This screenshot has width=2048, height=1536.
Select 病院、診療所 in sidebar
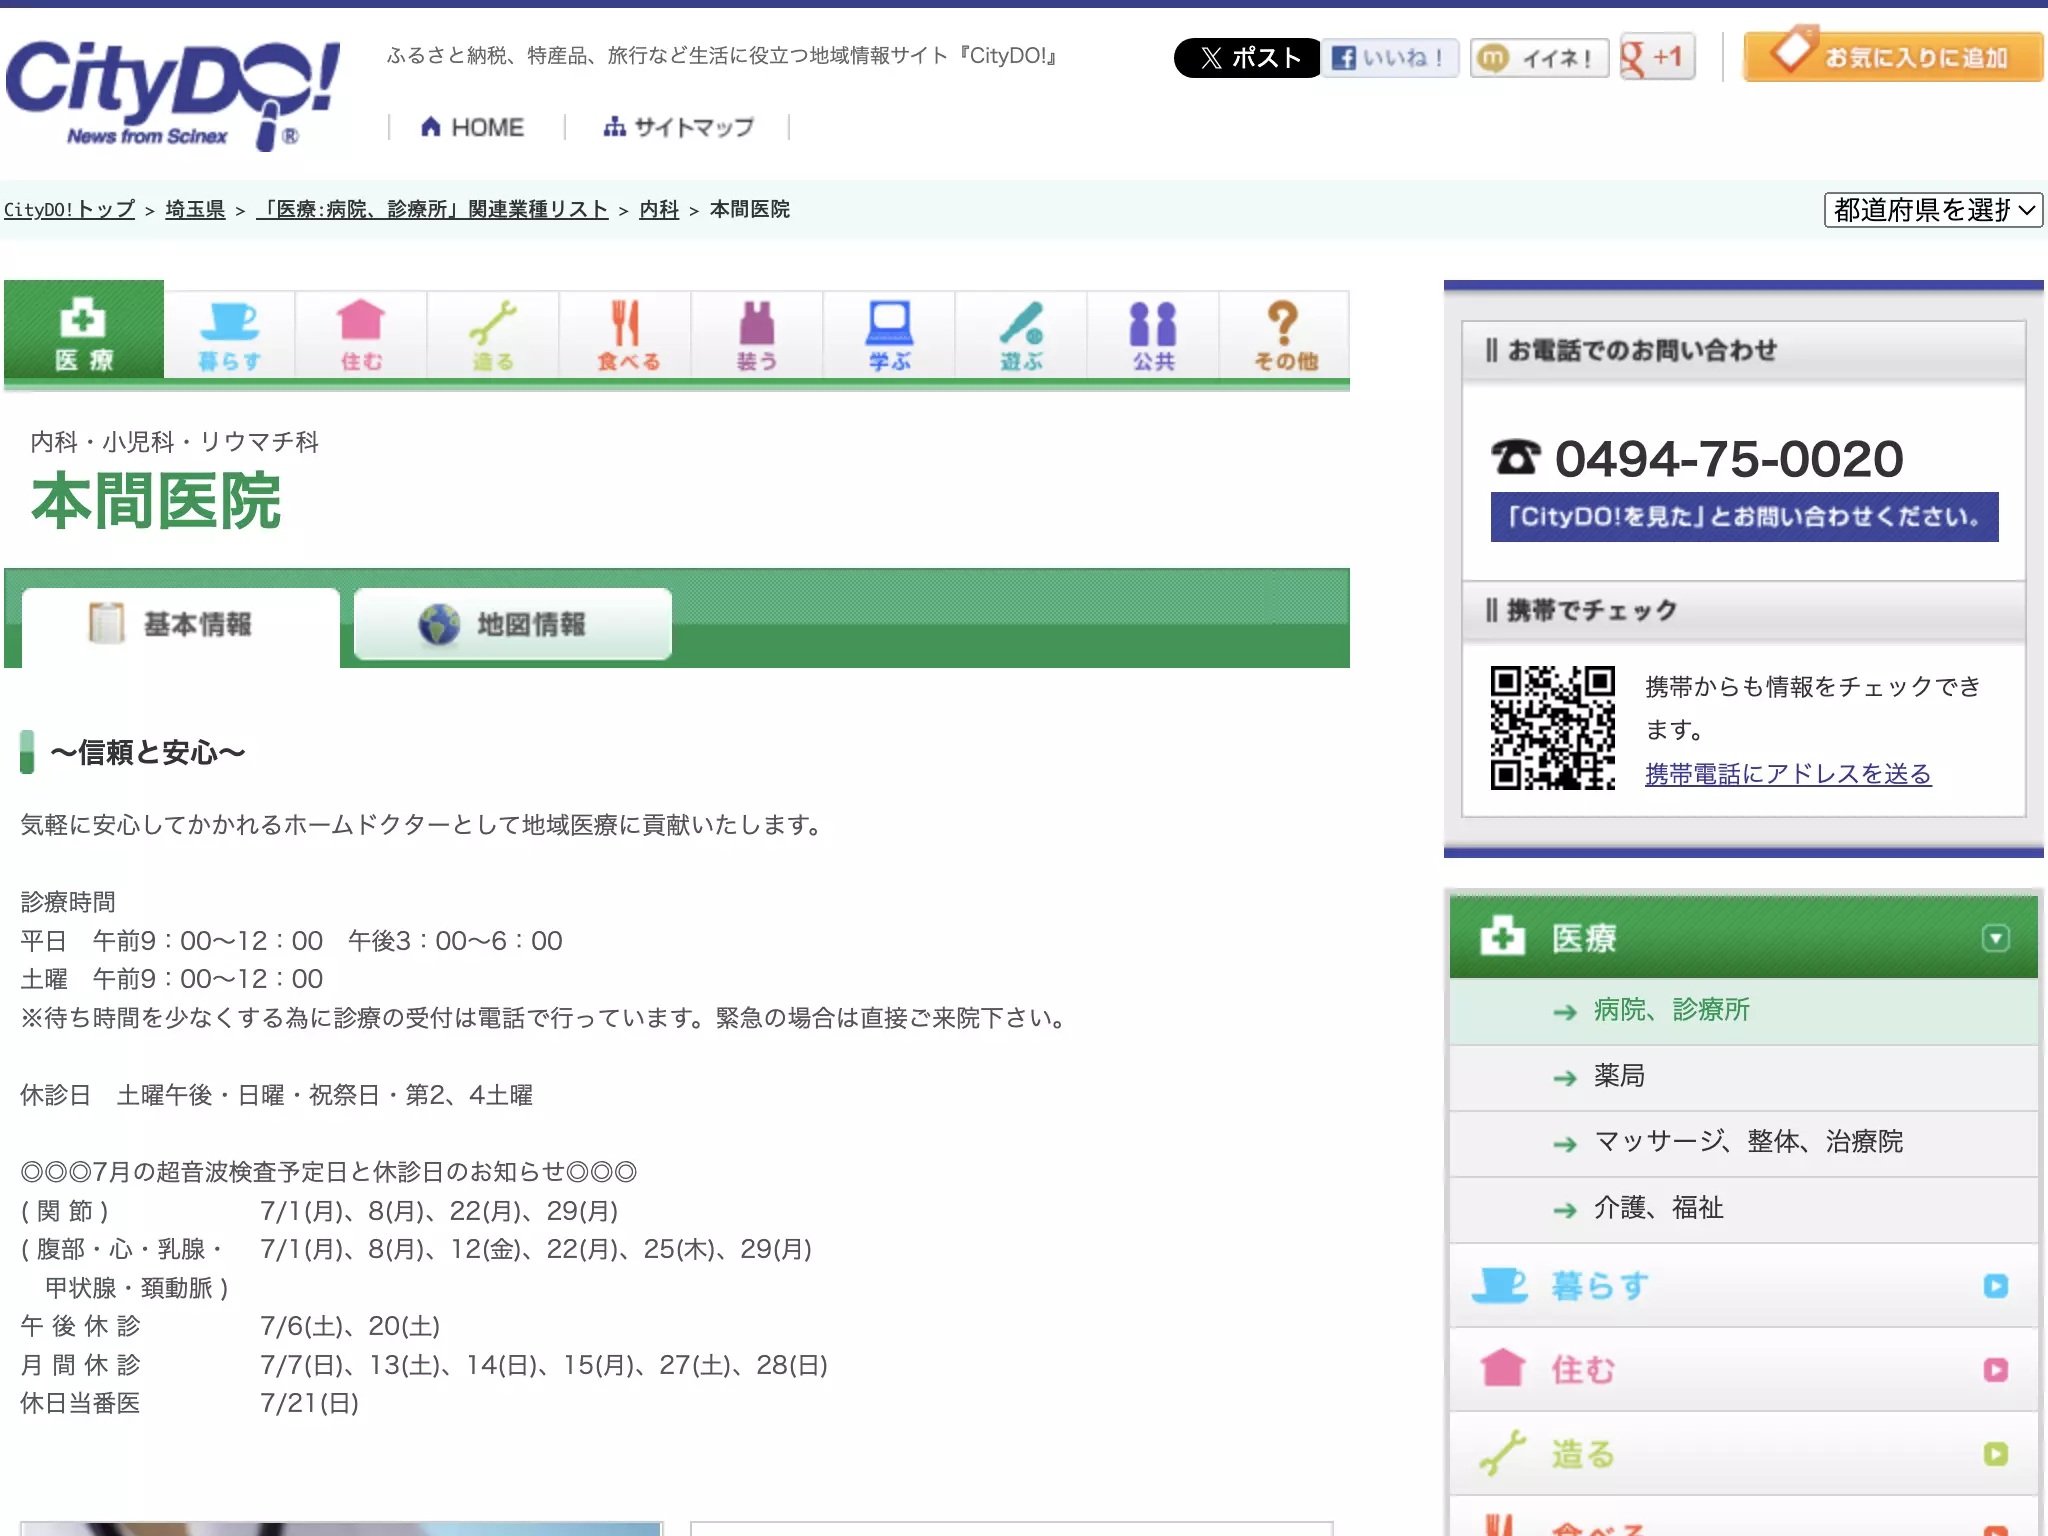tap(1744, 1011)
